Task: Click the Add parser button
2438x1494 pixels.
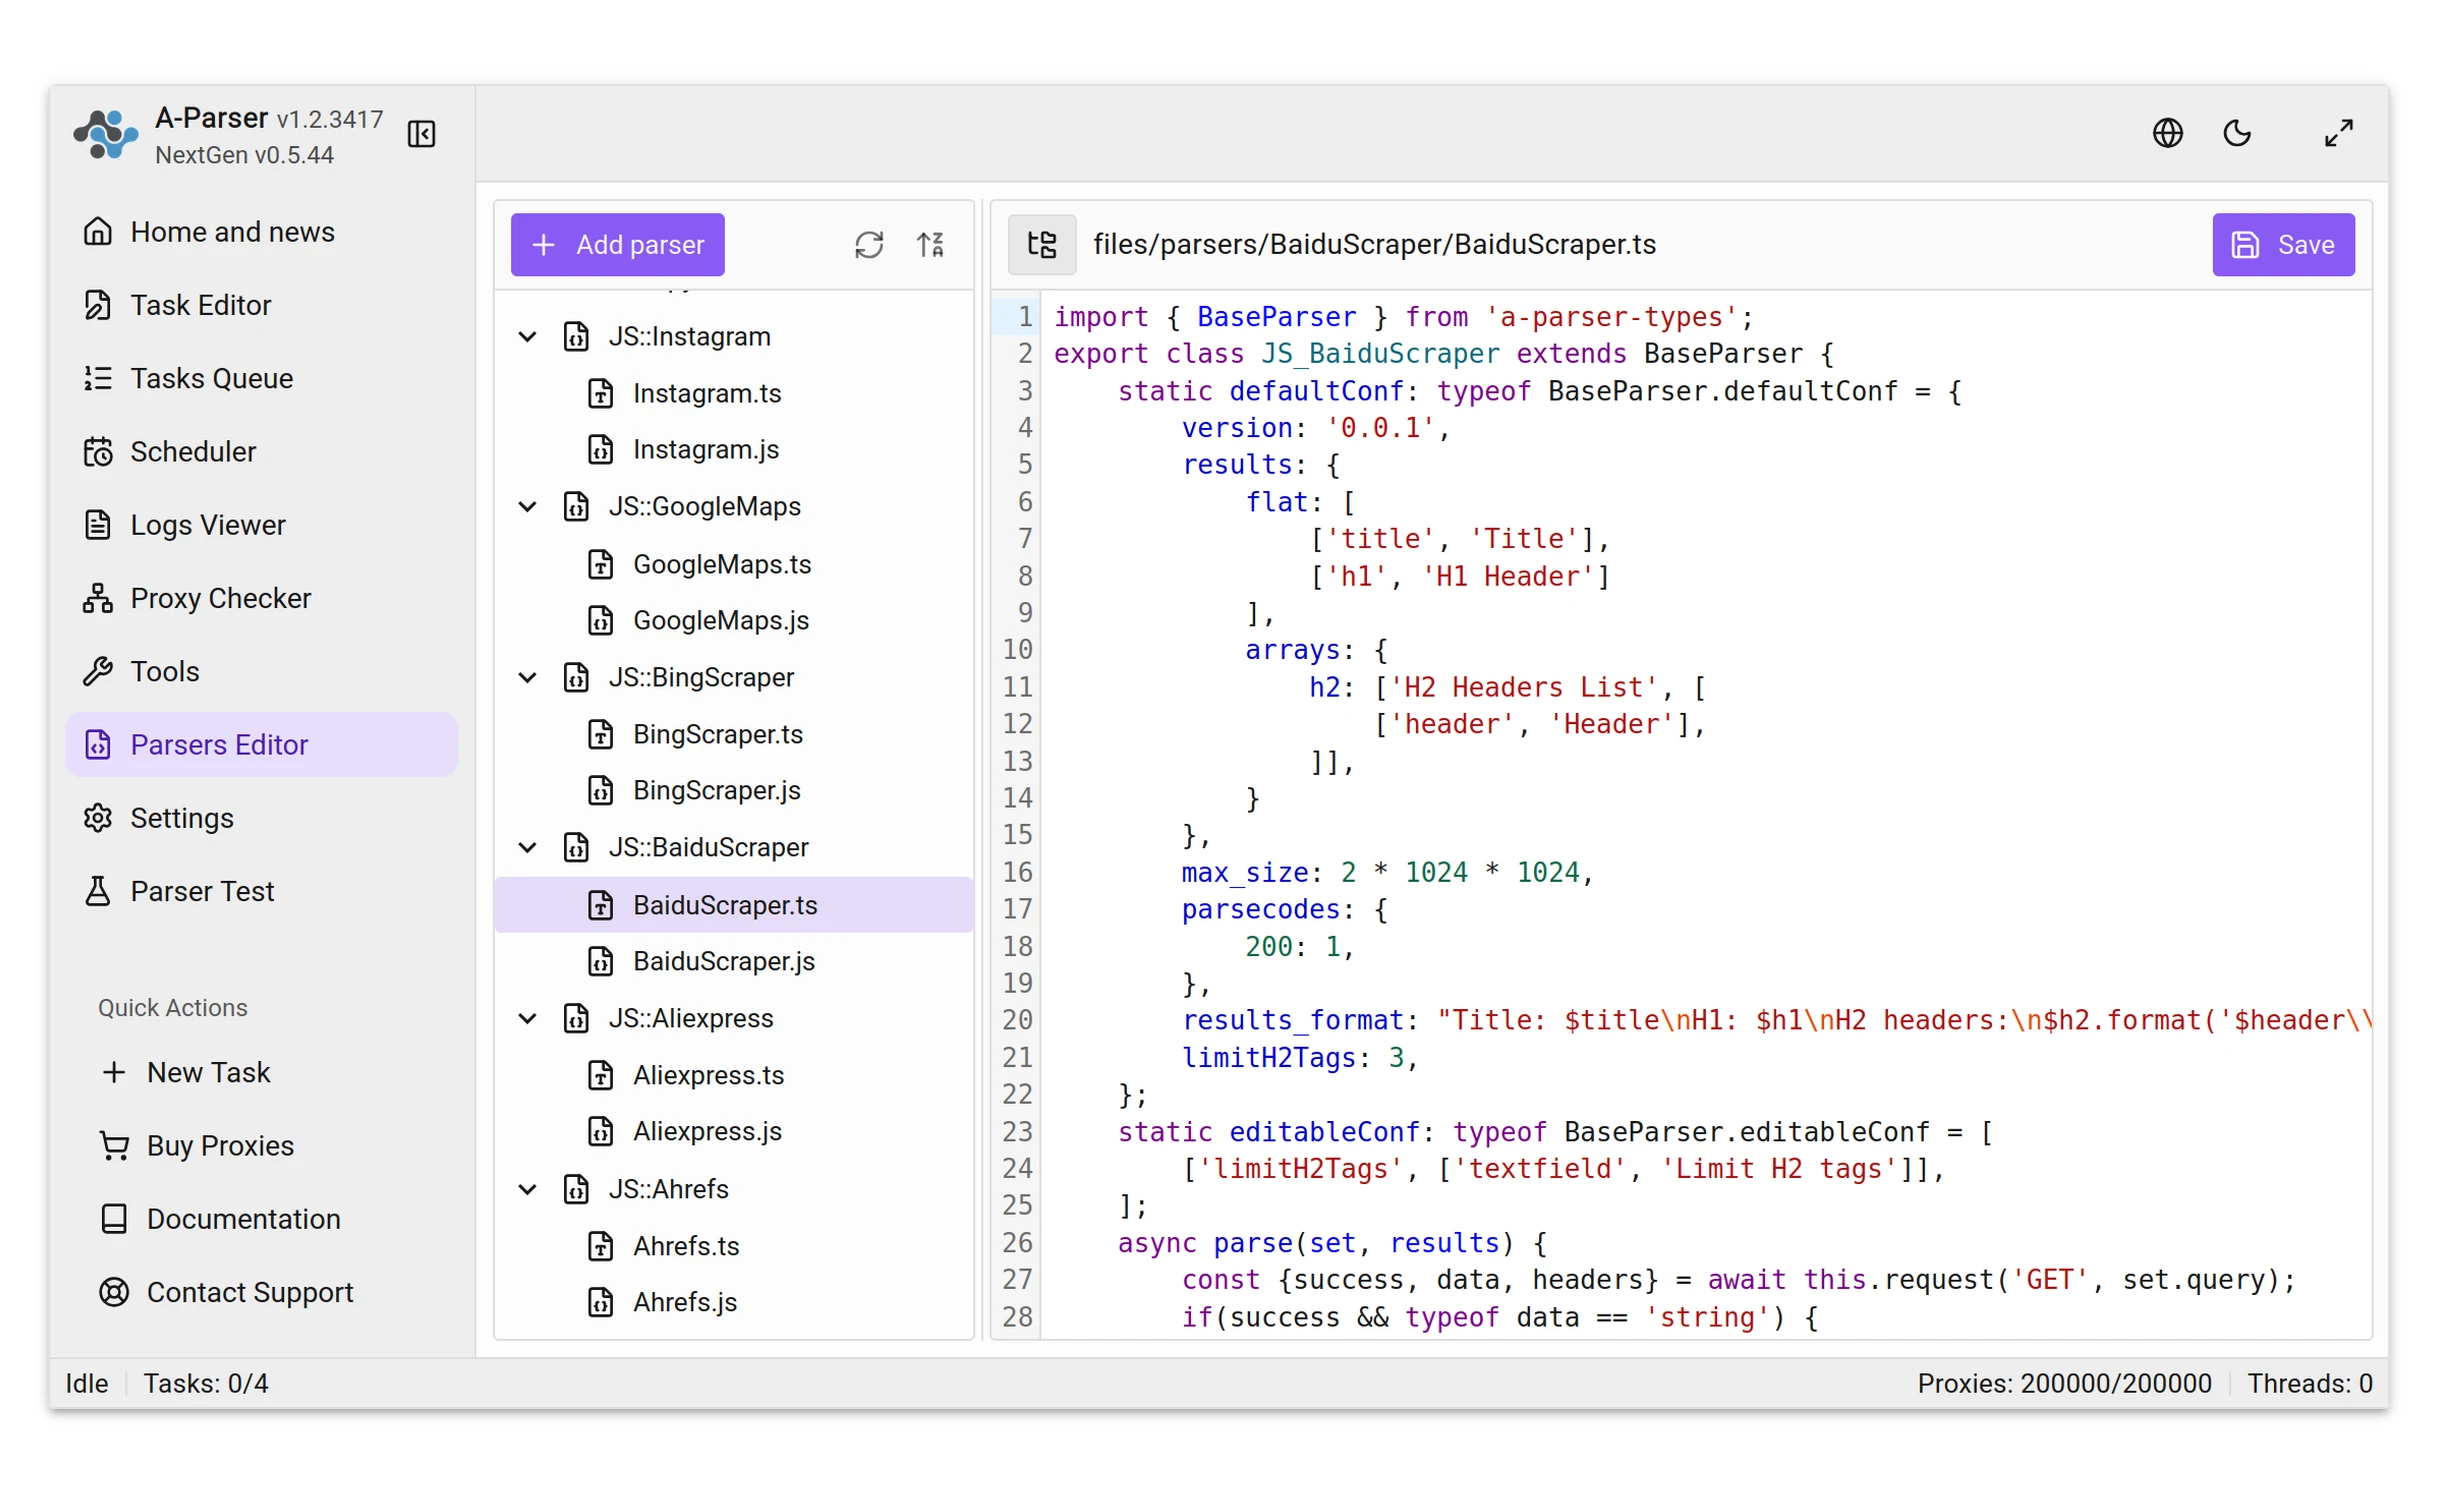Action: point(617,244)
